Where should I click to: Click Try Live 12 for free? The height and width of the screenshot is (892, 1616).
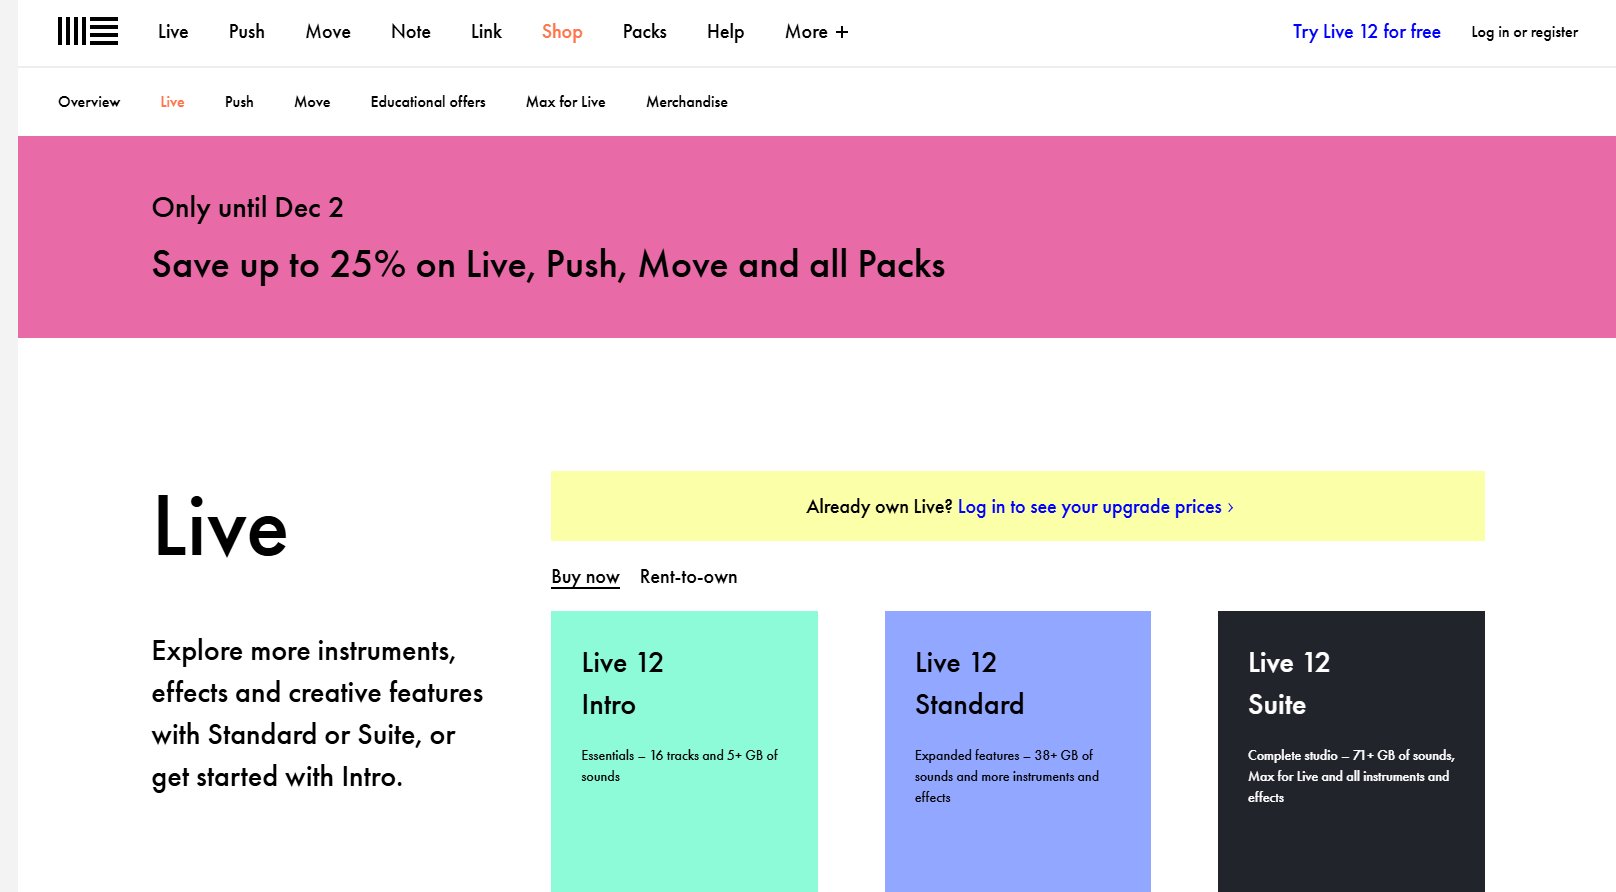point(1366,32)
